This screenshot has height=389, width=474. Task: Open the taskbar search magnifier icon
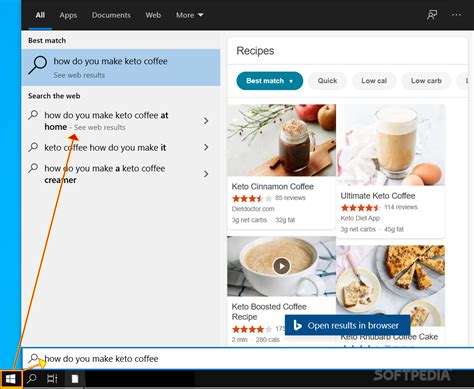(x=32, y=378)
